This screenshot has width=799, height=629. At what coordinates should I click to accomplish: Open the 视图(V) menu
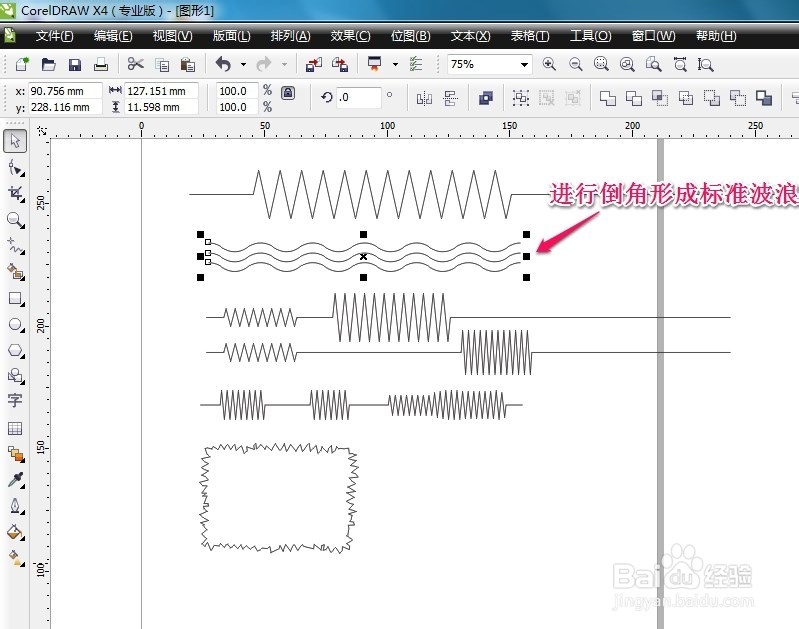pos(173,36)
